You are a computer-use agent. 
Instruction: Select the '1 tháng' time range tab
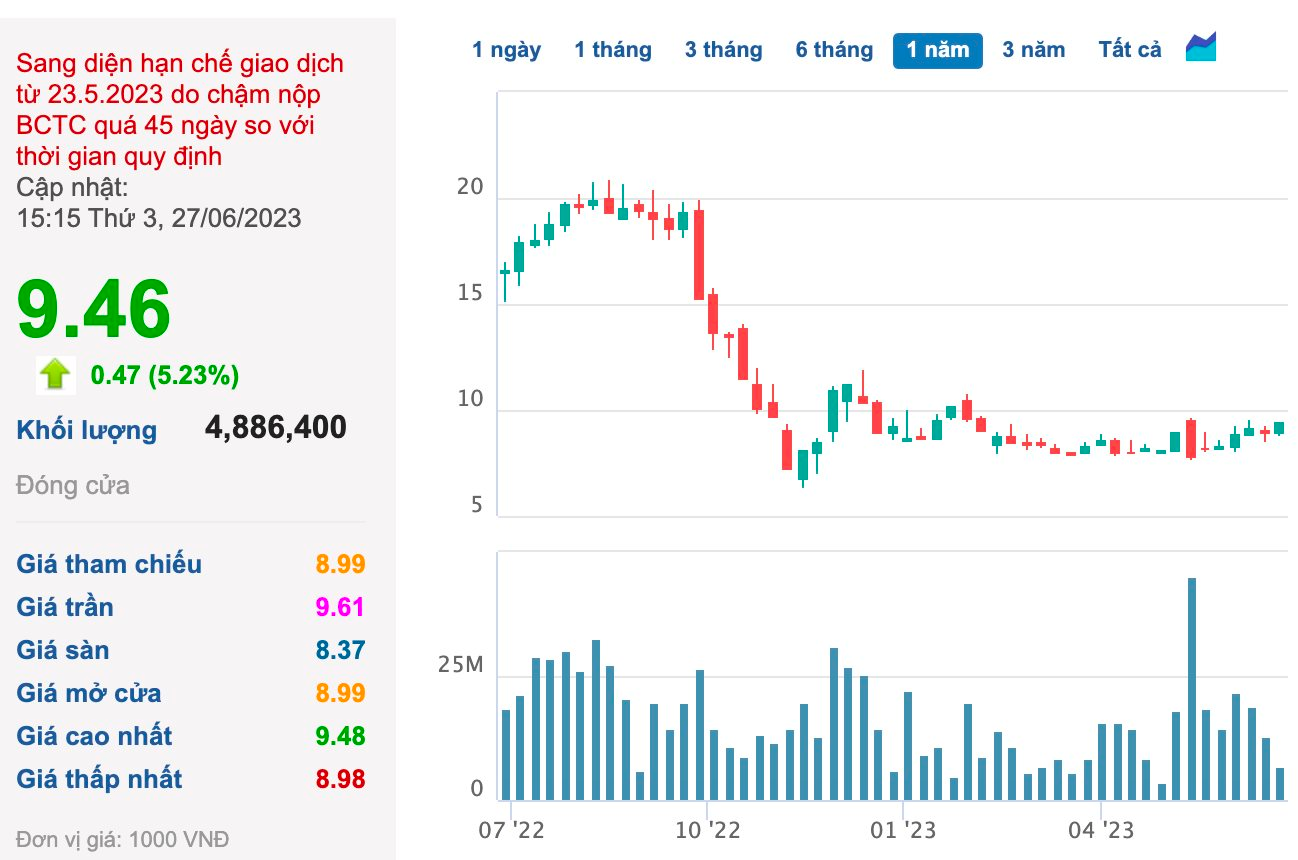pos(613,50)
